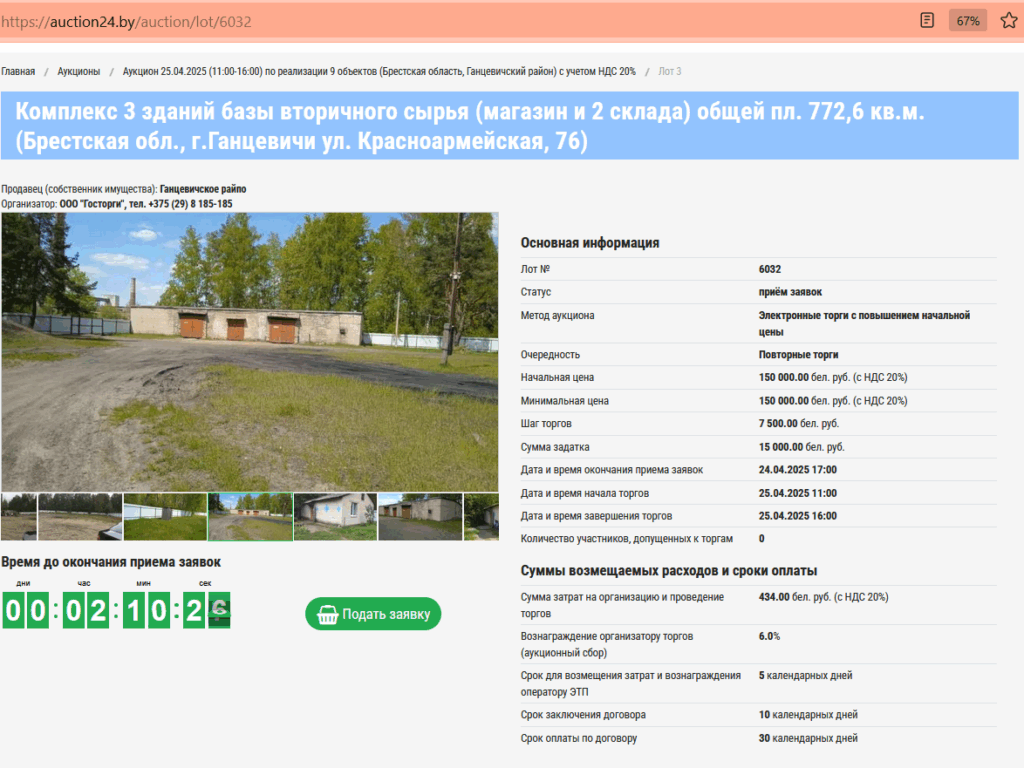Image resolution: width=1024 pixels, height=768 pixels.
Task: Open the Аукцион 25.04.2025 breadcrumb link
Action: coord(379,71)
